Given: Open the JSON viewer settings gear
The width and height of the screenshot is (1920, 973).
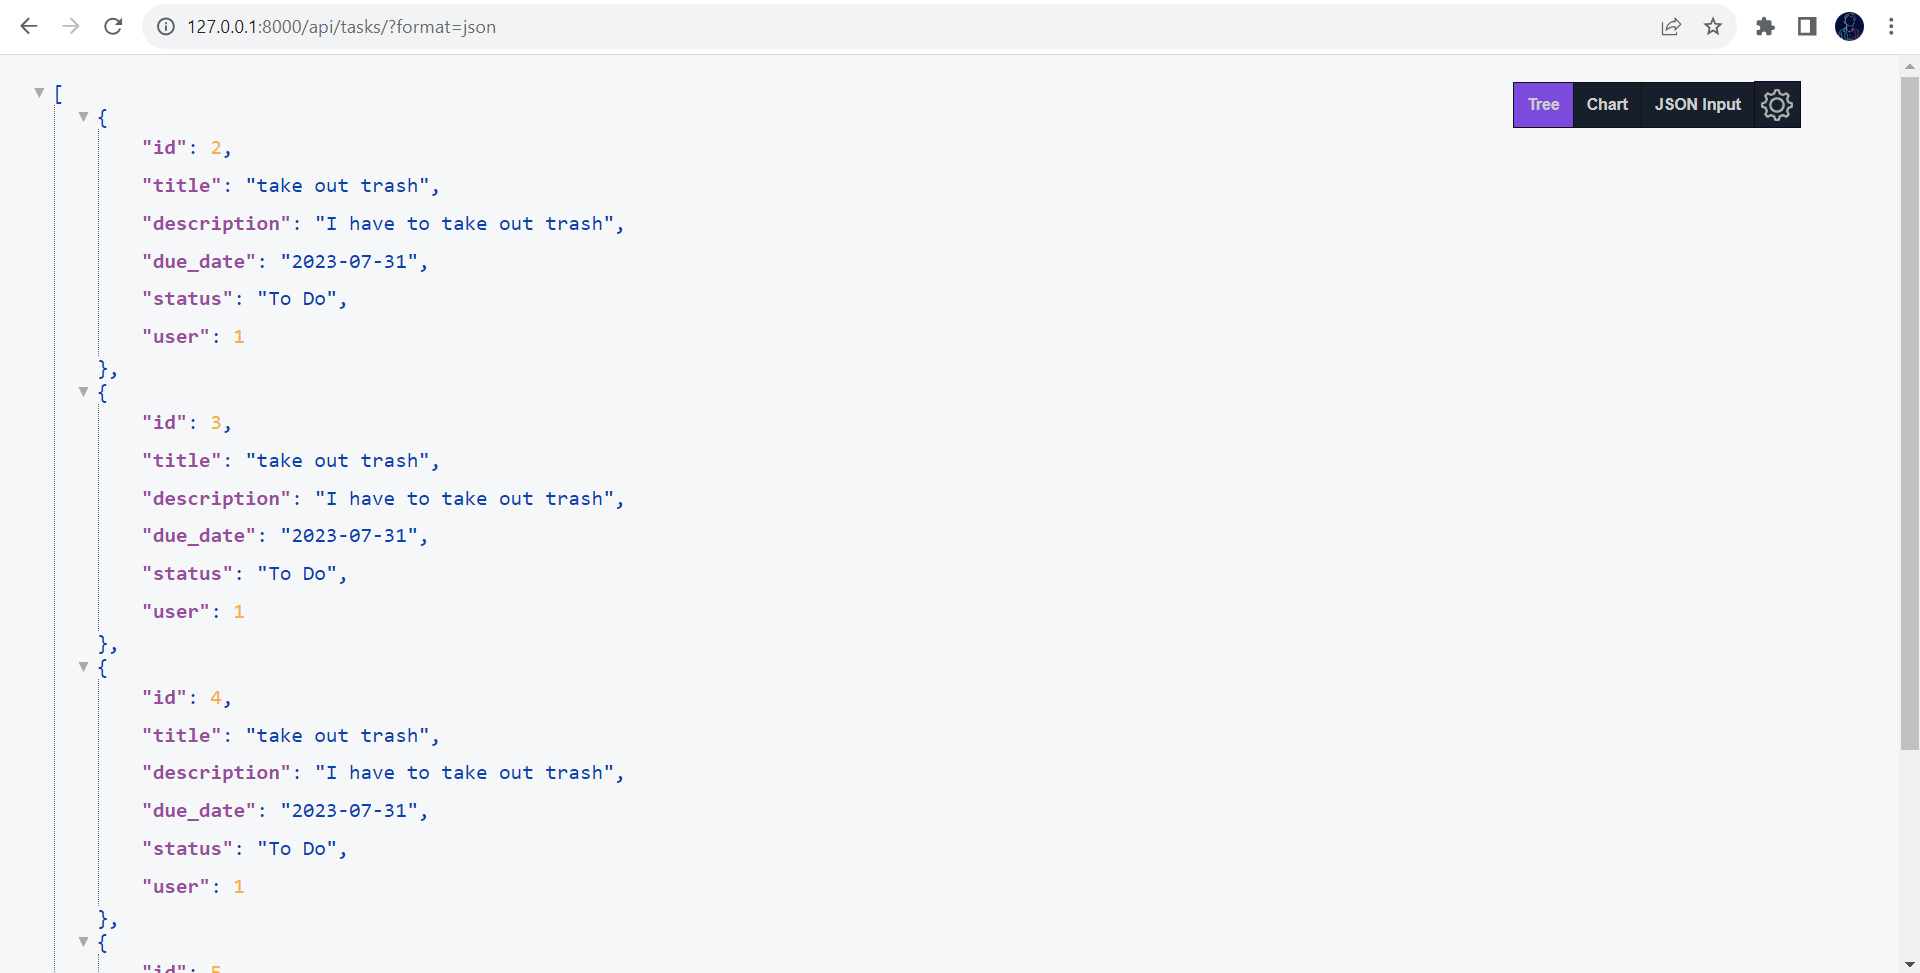Looking at the screenshot, I should [1778, 104].
